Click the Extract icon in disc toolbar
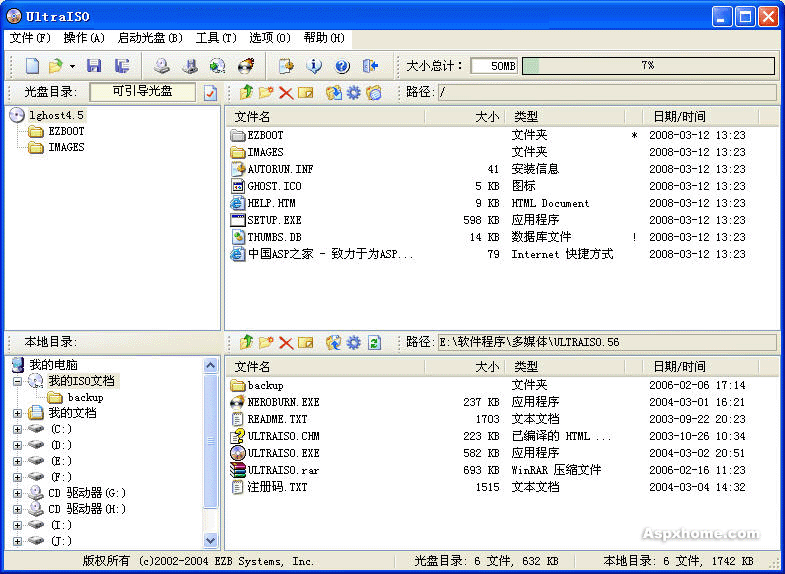Screen dimensions: 785x574 point(333,92)
